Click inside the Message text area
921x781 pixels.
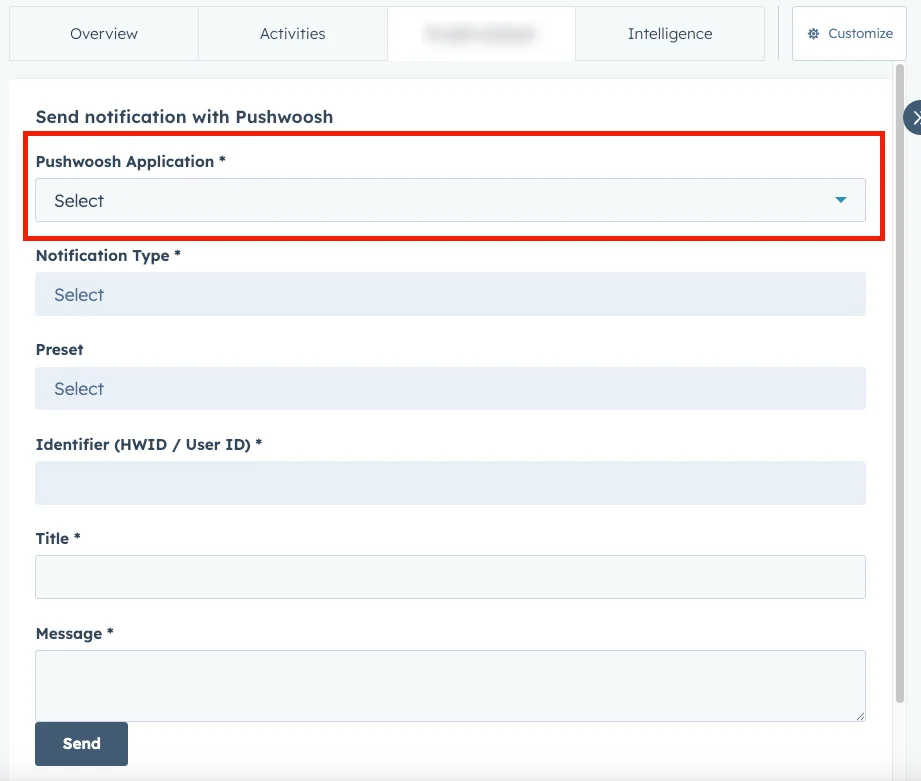tap(450, 685)
